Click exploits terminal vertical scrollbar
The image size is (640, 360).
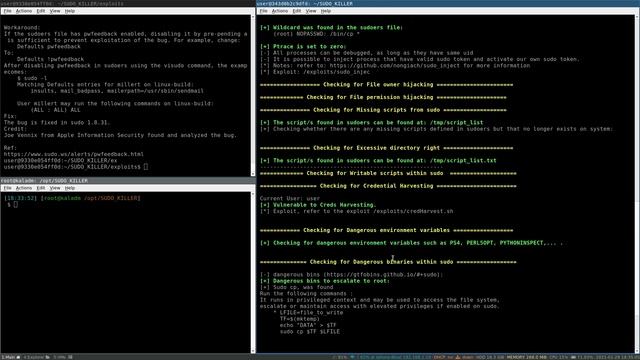pyautogui.click(x=253, y=95)
